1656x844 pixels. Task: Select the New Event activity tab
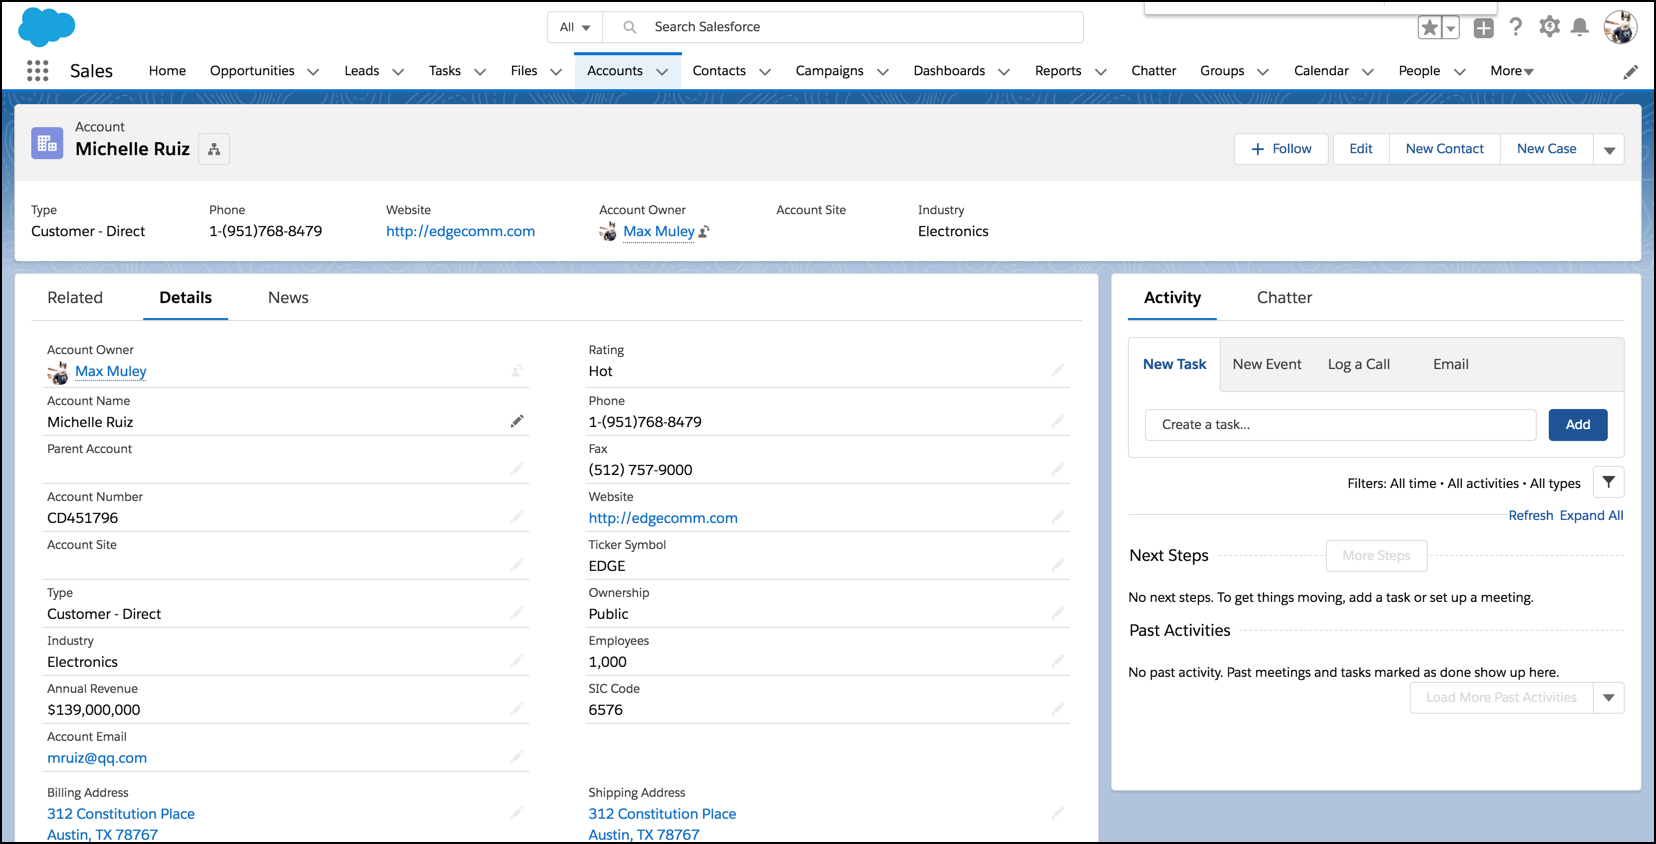[x=1267, y=364]
